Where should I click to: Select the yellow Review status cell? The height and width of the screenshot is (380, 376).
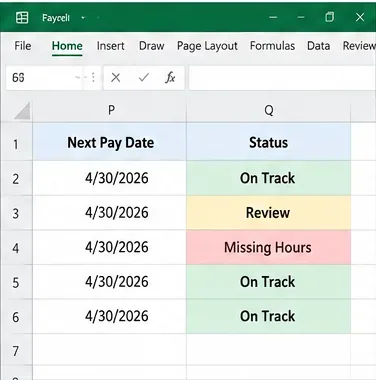(269, 213)
